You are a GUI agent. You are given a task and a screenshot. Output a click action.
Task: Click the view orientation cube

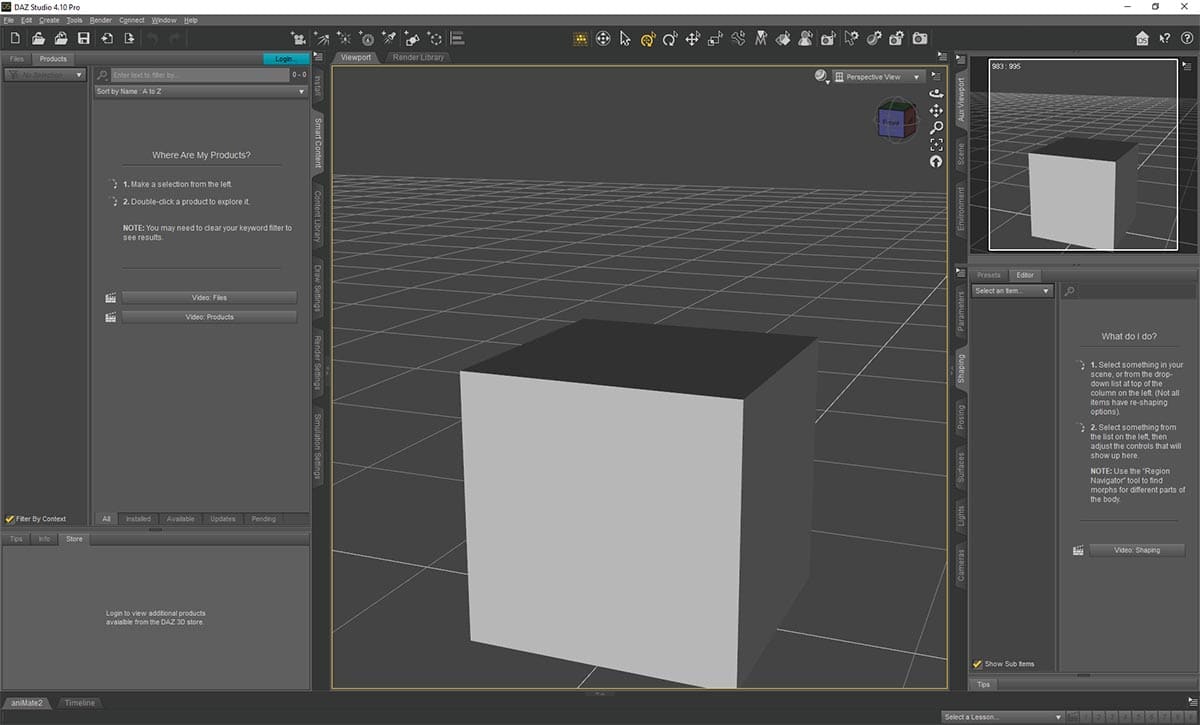tap(895, 120)
